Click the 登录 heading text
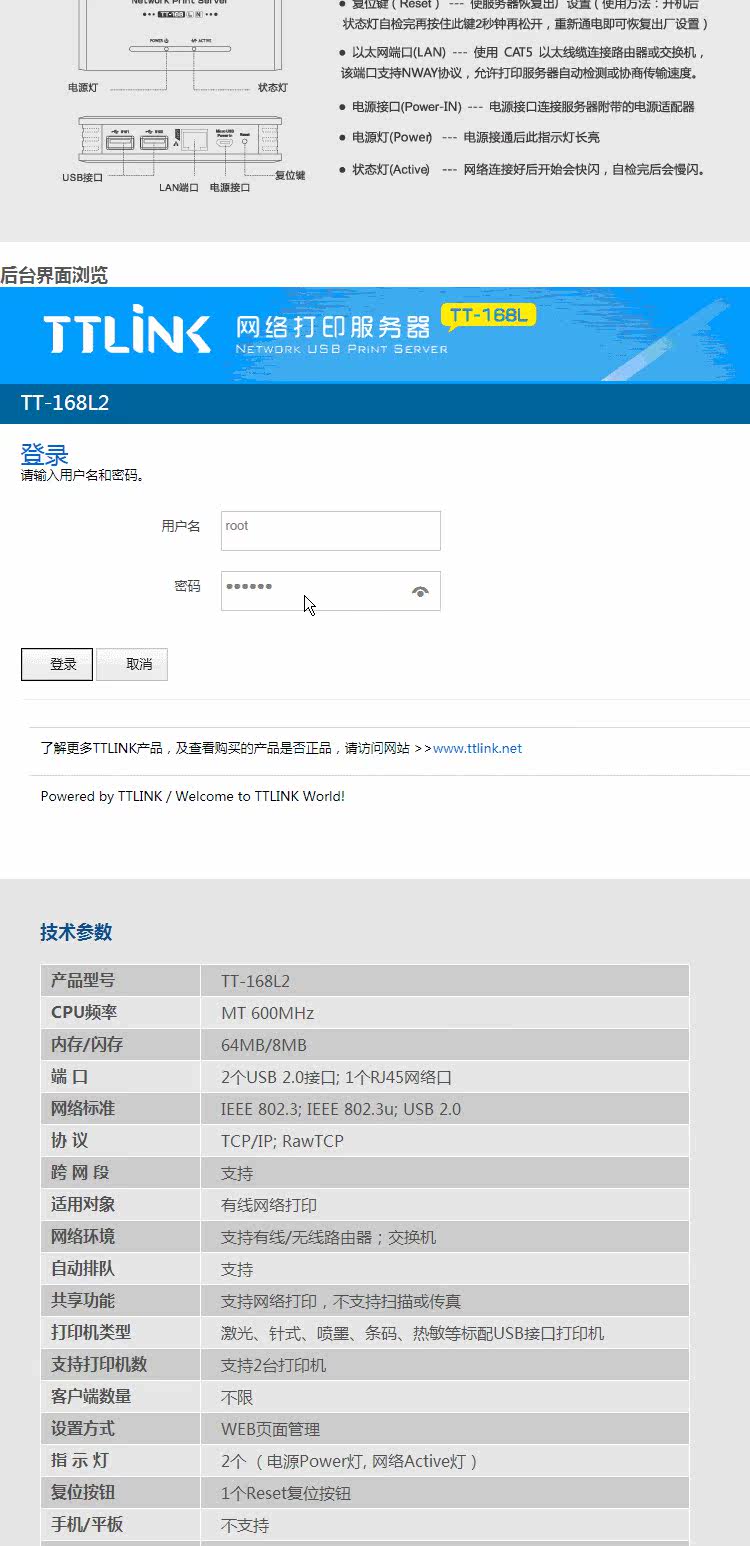Screen dimensions: 750x1546 click(x=44, y=454)
